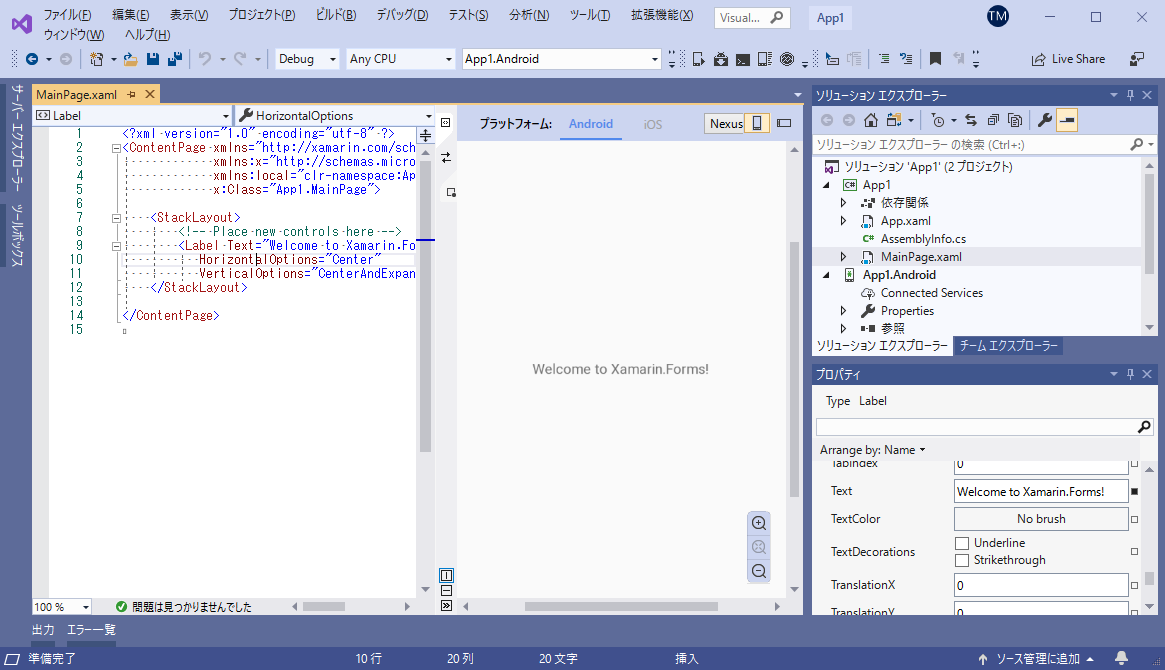Click Sync with Active Document arrows icon
Image resolution: width=1165 pixels, height=670 pixels.
tap(970, 120)
